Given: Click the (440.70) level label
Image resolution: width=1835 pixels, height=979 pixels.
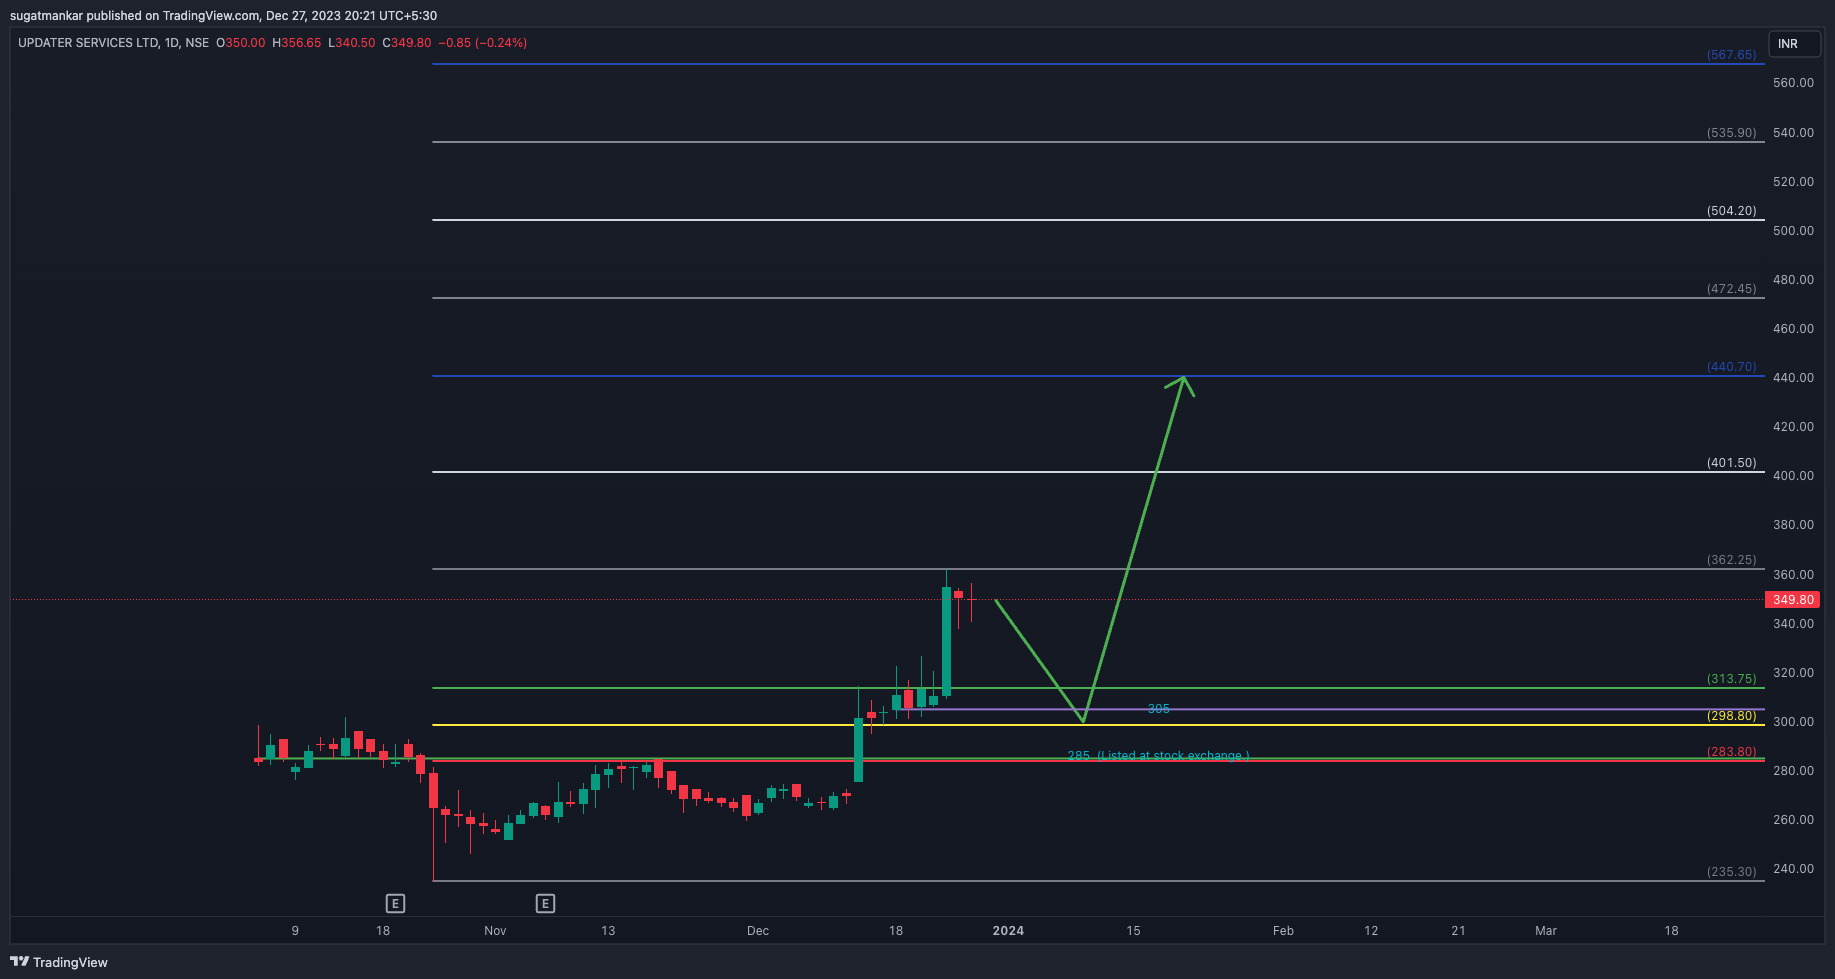Looking at the screenshot, I should click(1731, 367).
